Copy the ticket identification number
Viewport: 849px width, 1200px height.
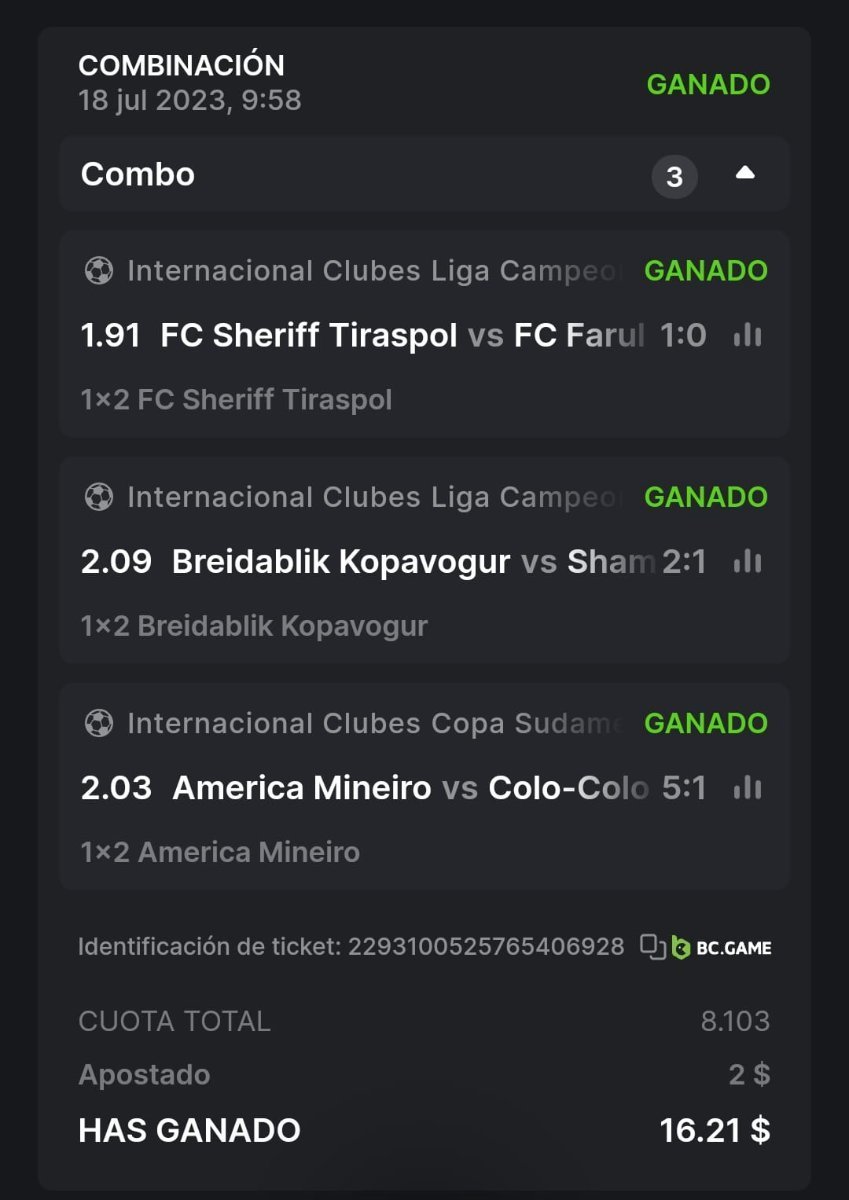pos(653,946)
